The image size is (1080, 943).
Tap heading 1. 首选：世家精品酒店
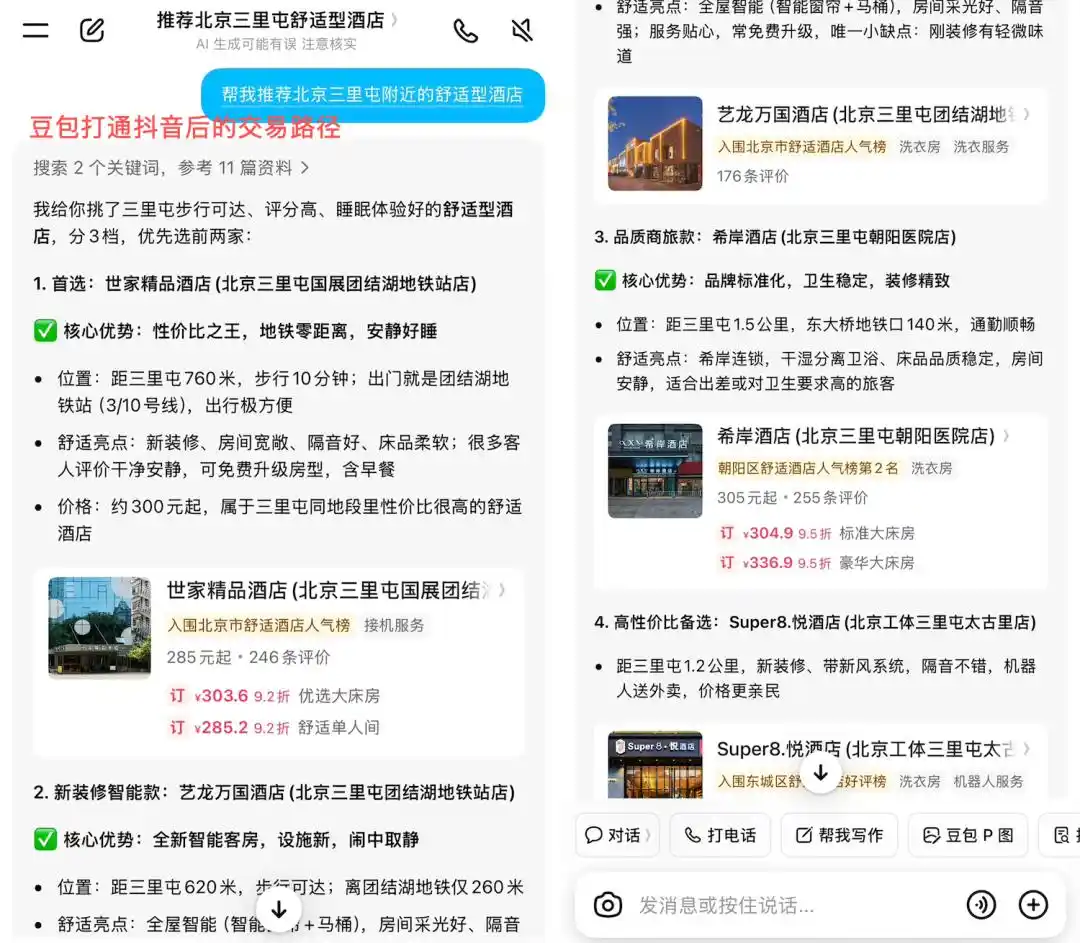coord(255,284)
